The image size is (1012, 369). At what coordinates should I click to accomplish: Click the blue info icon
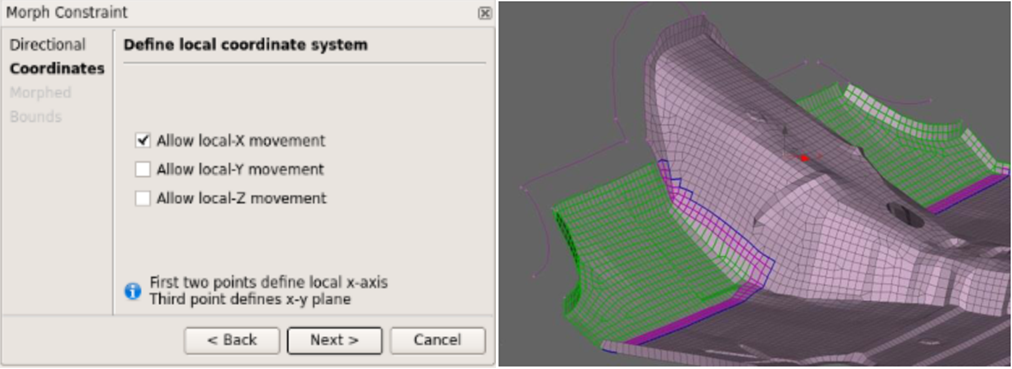133,291
